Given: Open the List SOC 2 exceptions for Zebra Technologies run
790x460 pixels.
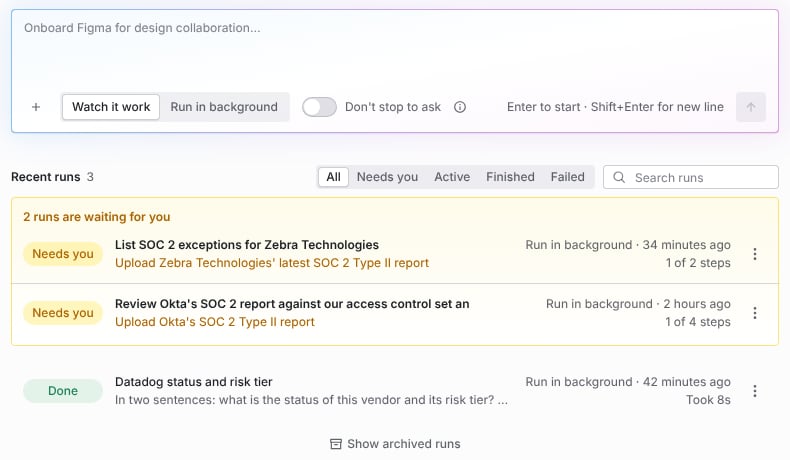Looking at the screenshot, I should coord(247,245).
